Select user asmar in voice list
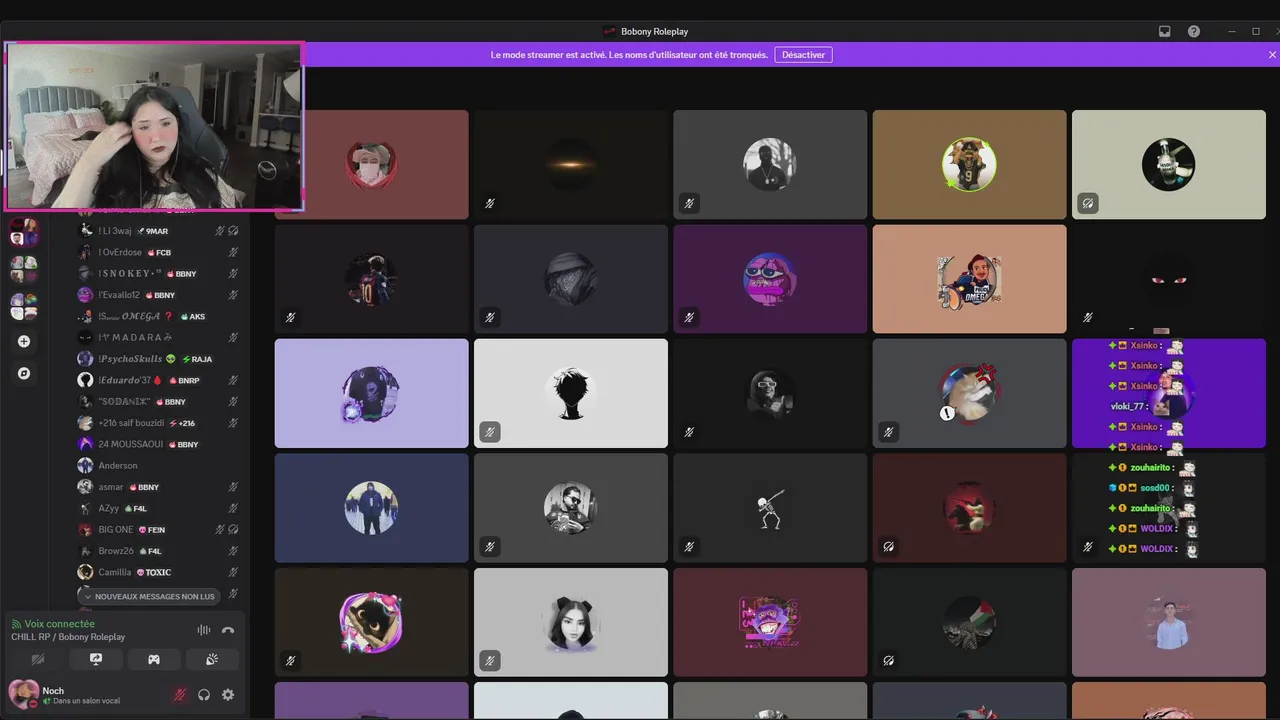Screen dimensions: 1280x720 click(158, 487)
